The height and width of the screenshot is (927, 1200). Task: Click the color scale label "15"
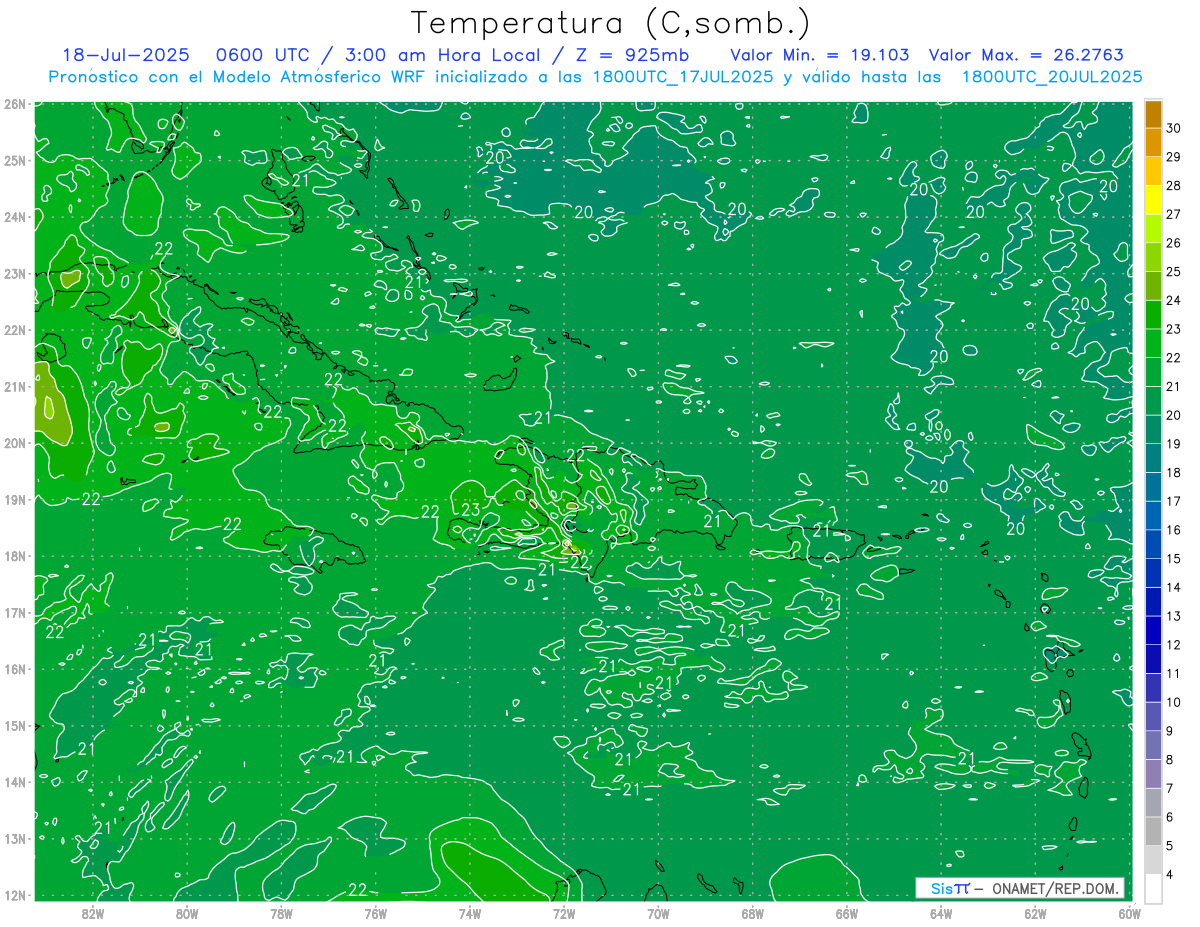(1174, 559)
